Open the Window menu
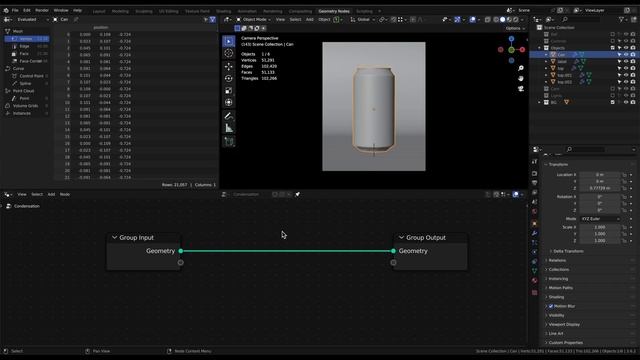The height and width of the screenshot is (360, 640). [61, 10]
